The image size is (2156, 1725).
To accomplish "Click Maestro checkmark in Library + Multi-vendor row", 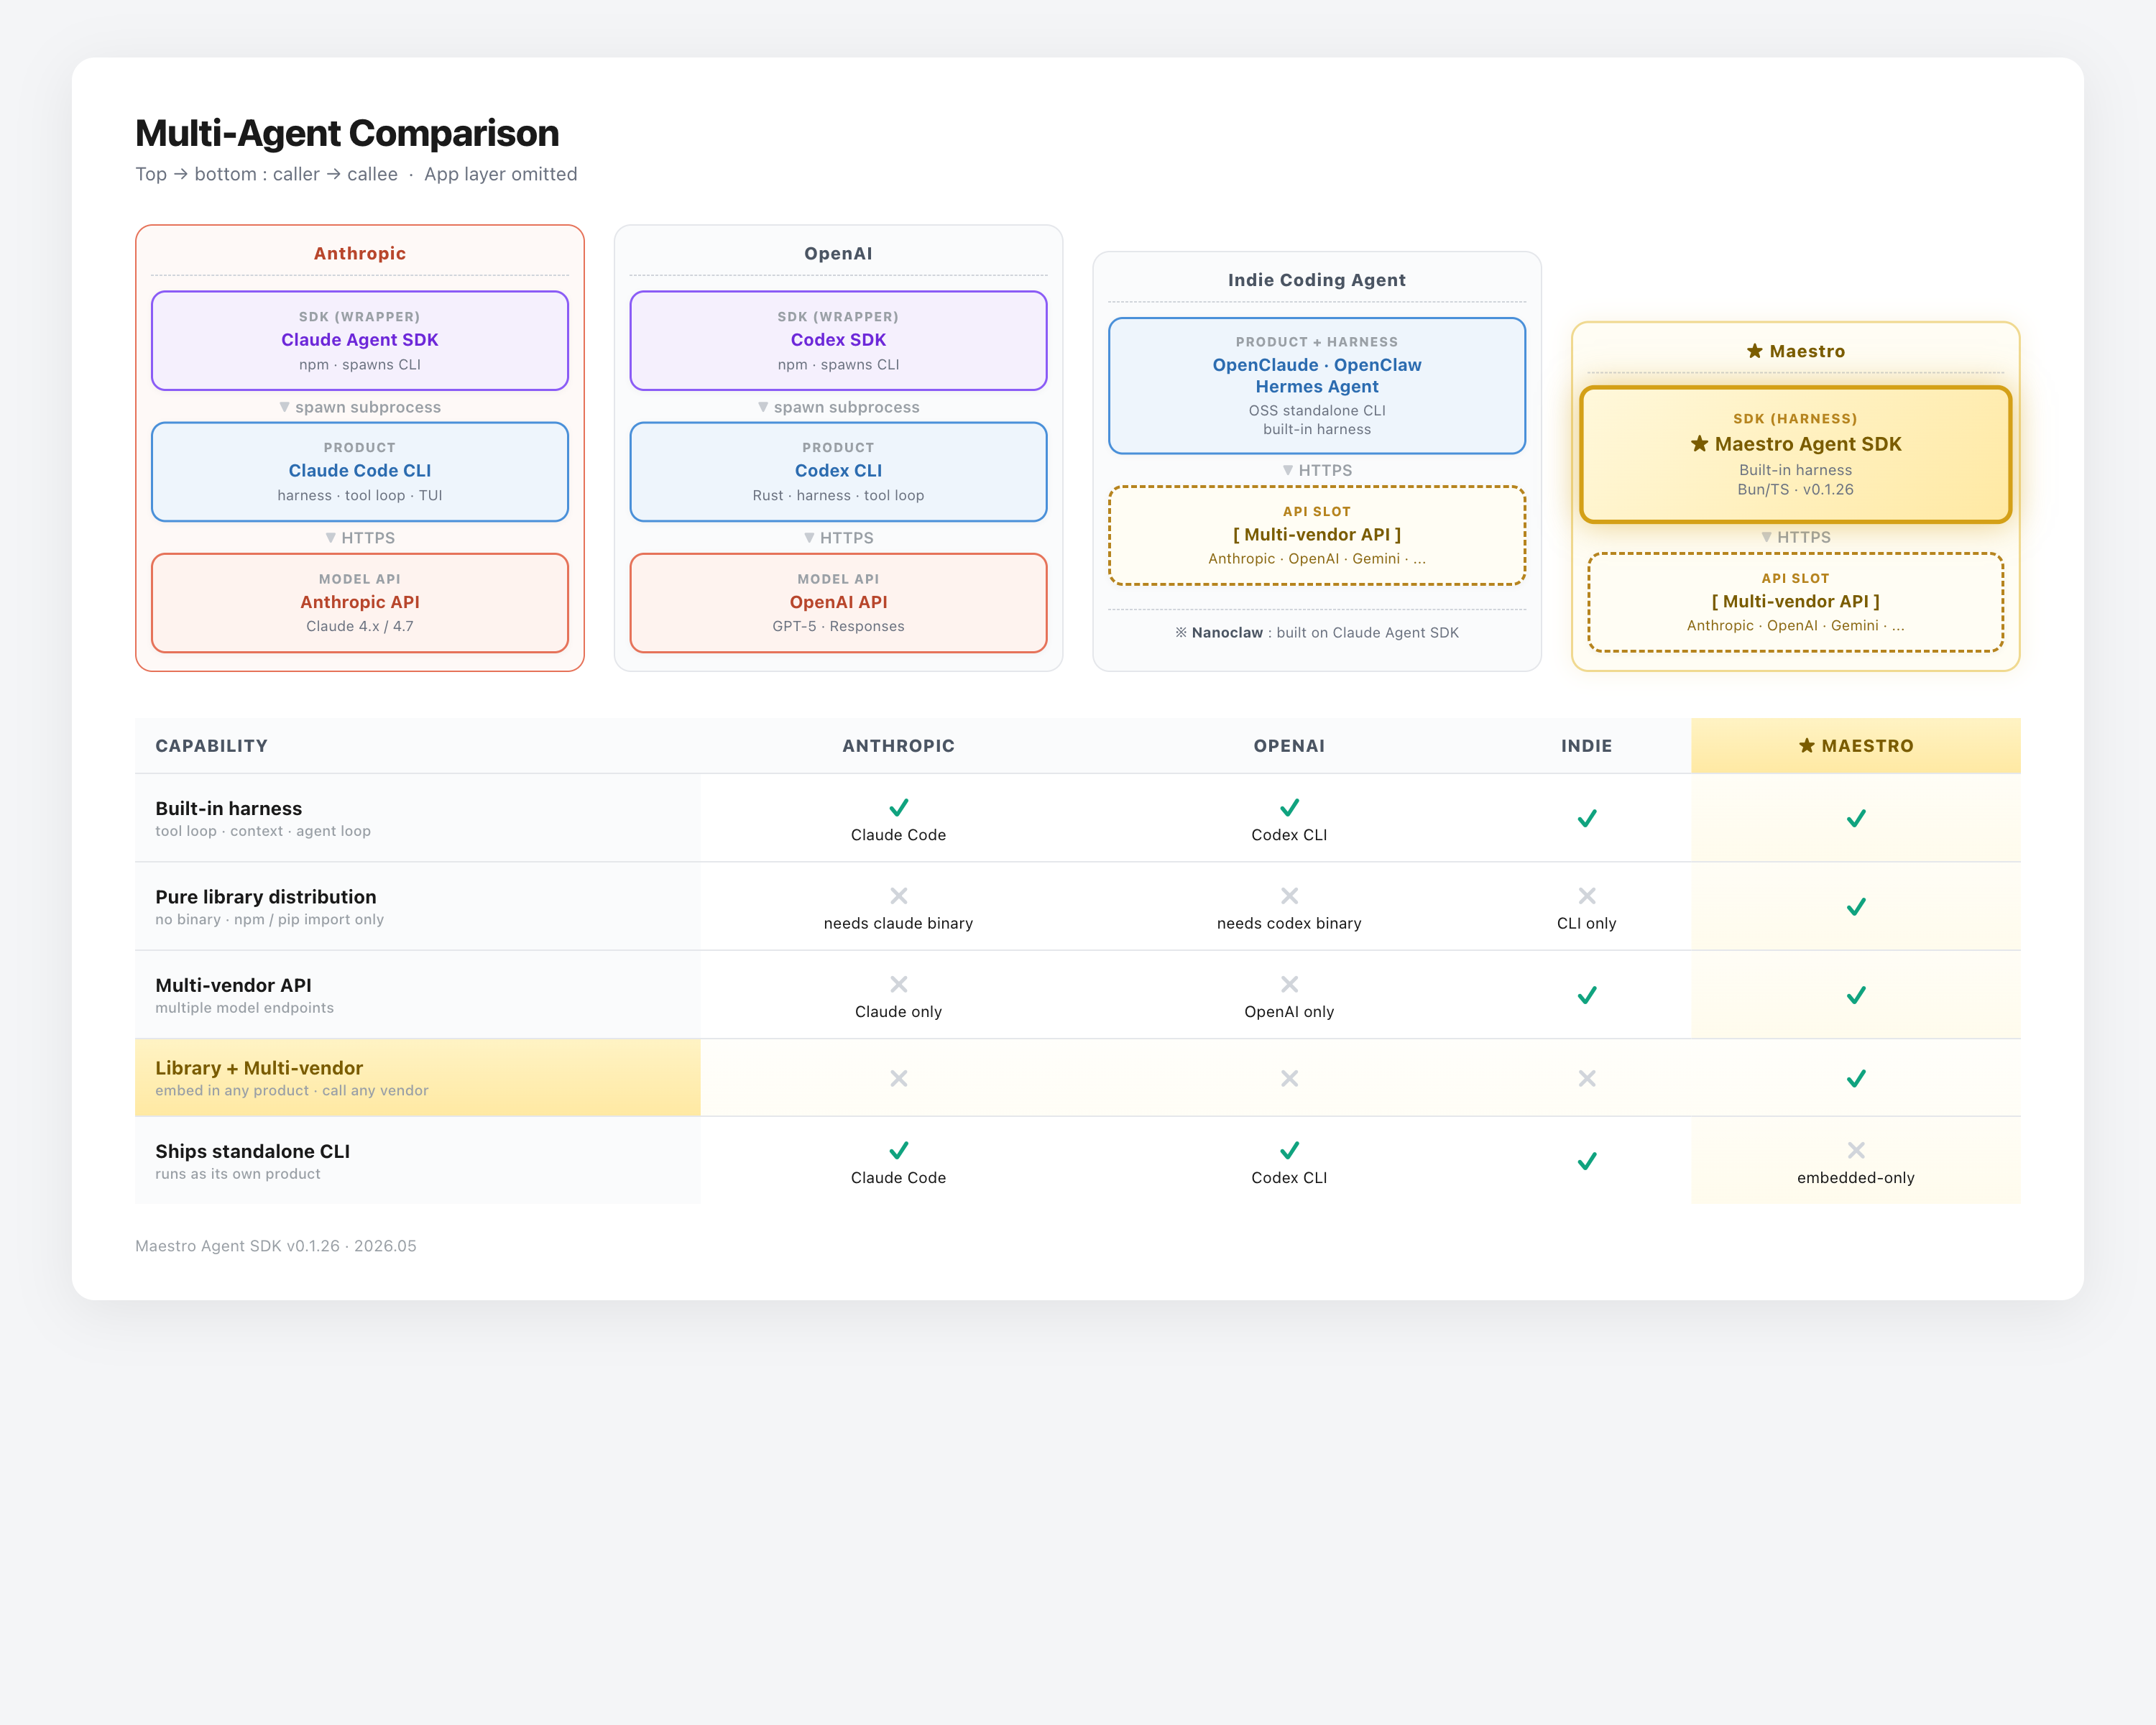I will (x=1856, y=1078).
